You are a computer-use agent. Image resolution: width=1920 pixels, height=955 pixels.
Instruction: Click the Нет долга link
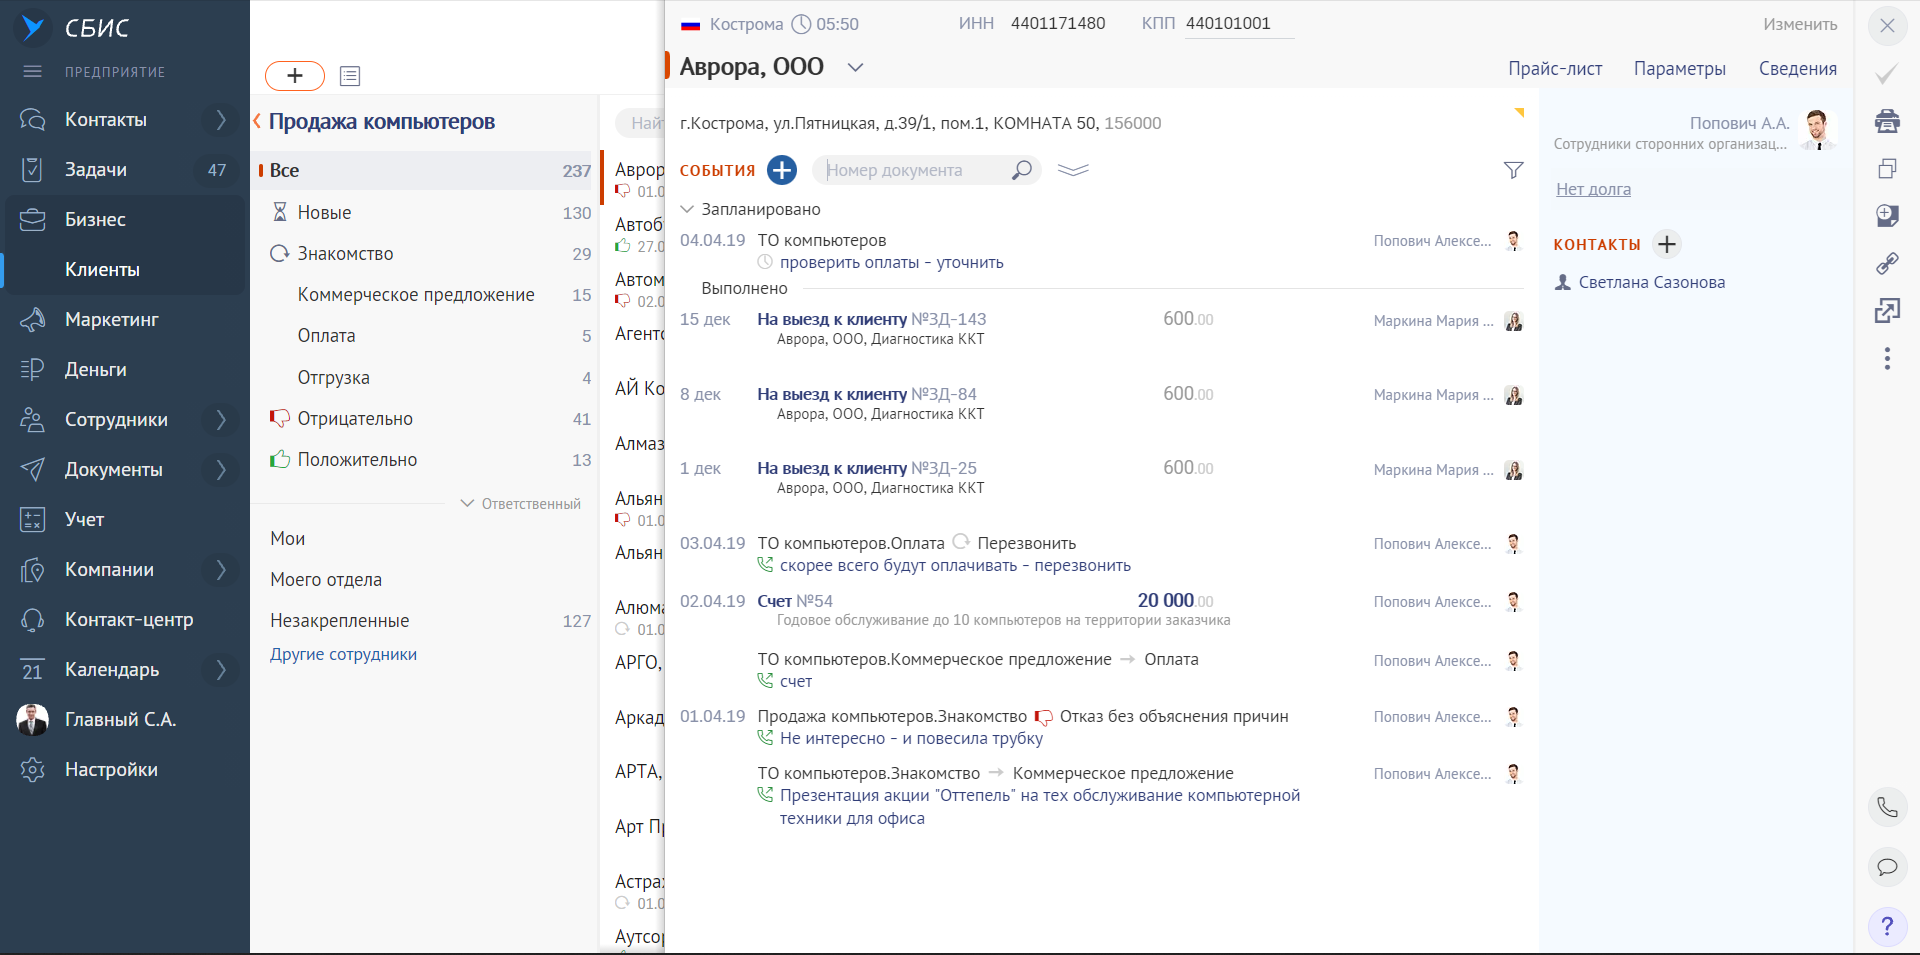coord(1593,190)
